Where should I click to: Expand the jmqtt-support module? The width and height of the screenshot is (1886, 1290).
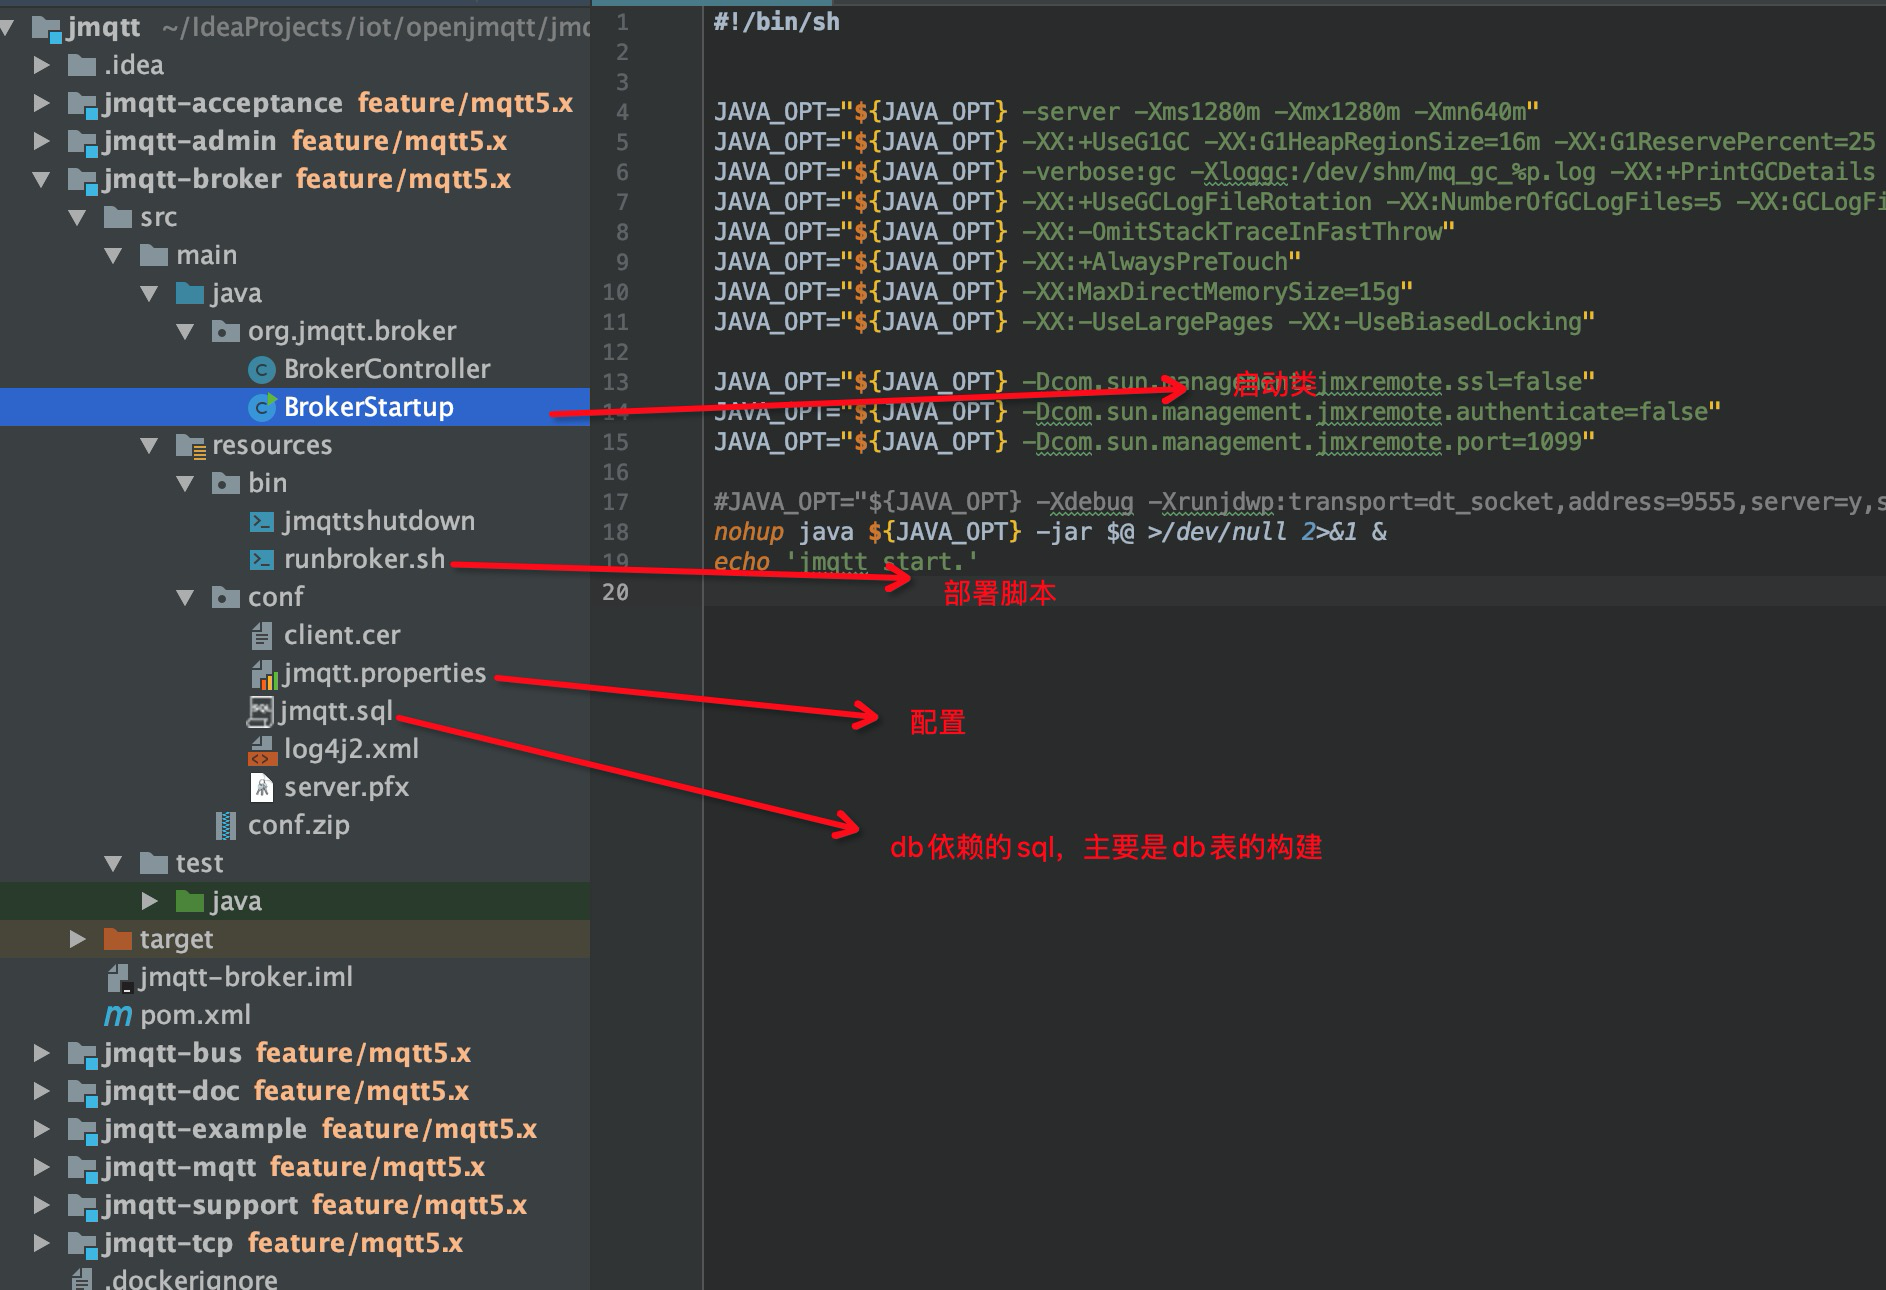41,1206
